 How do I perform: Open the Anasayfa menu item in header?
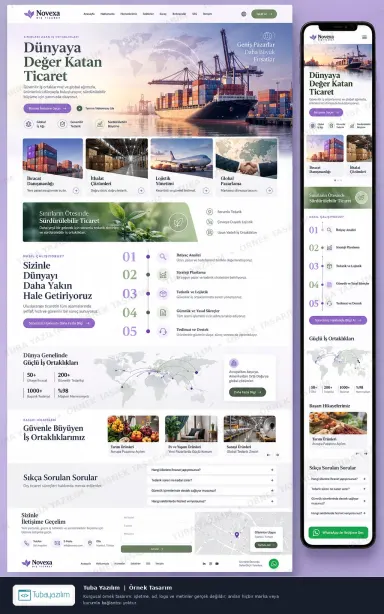[89, 14]
